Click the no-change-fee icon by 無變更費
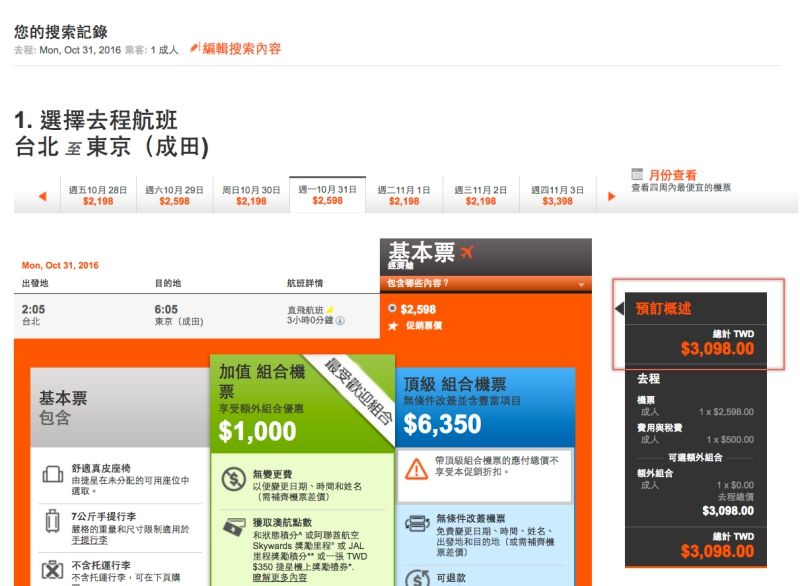This screenshot has width=800, height=586. (234, 479)
